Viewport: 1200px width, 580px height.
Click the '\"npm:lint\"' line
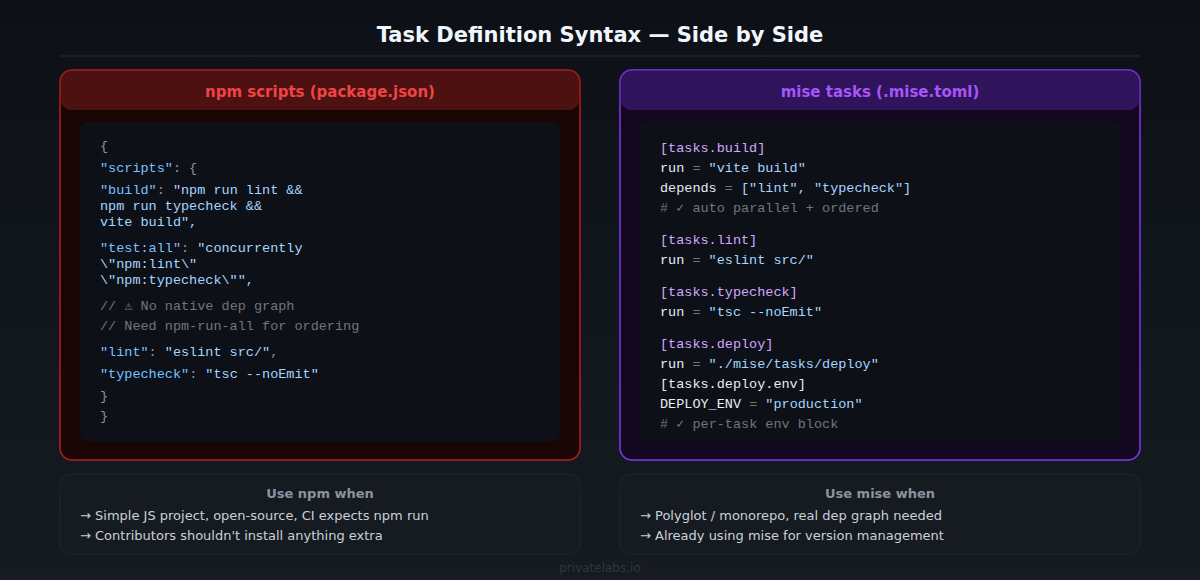click(148, 264)
